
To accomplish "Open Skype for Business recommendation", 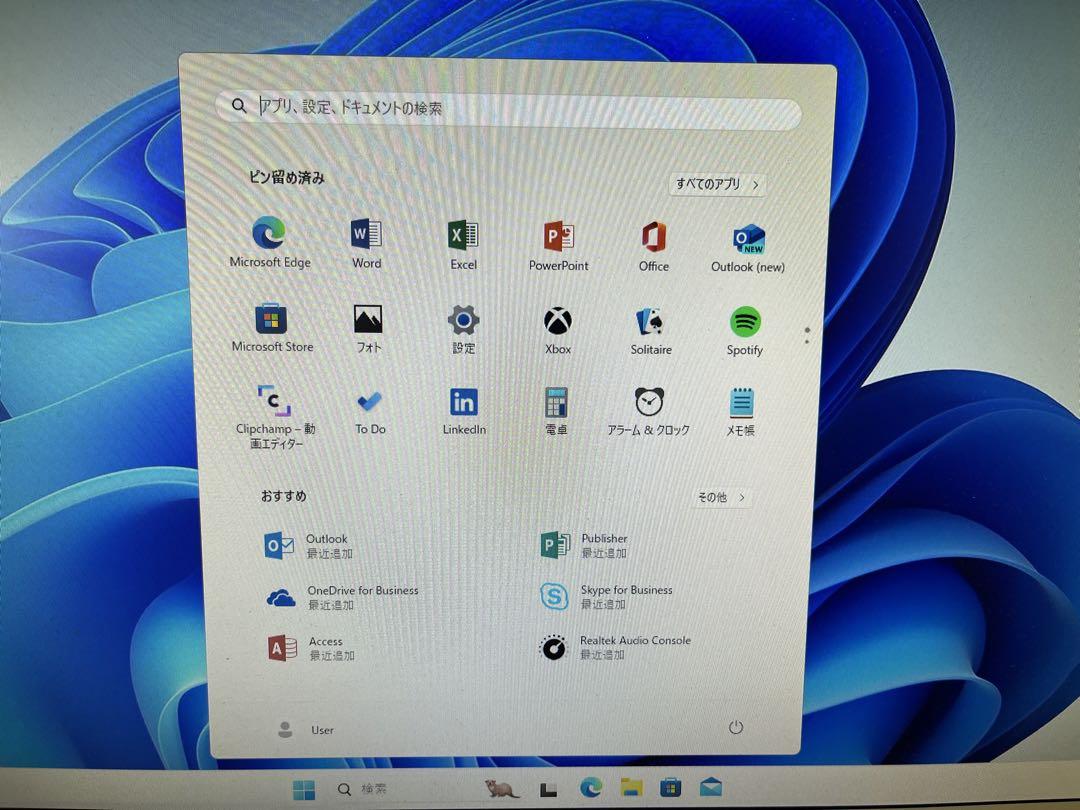I will (606, 596).
